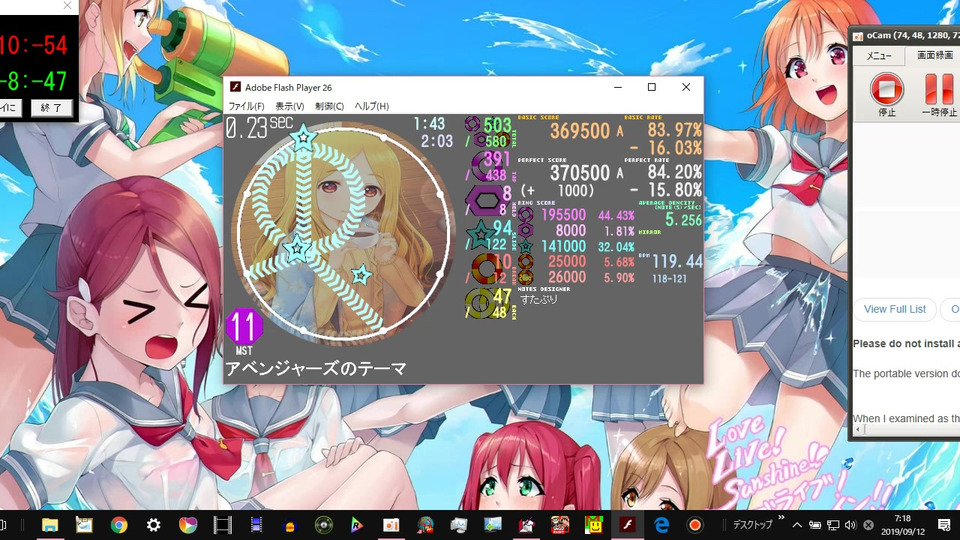
Task: Click the pink TAP note ring icon
Action: pyautogui.click(x=487, y=166)
